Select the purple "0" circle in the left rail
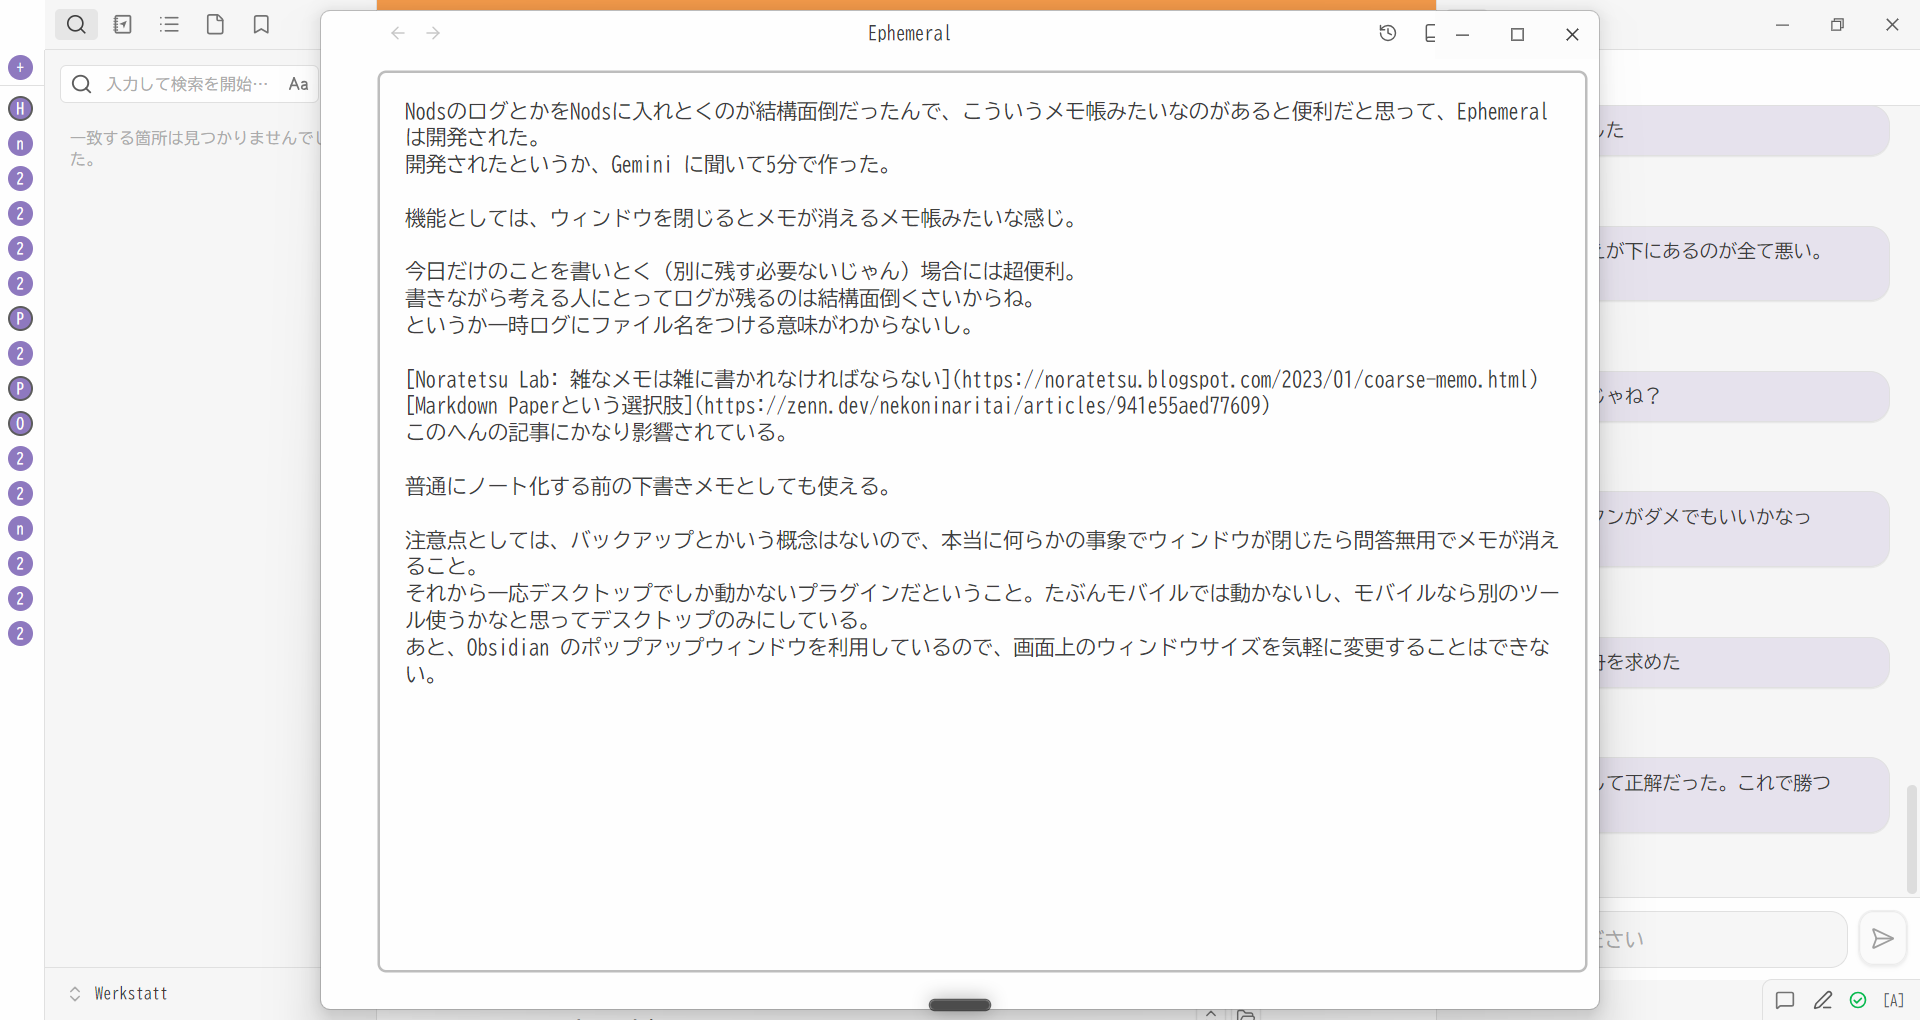The width and height of the screenshot is (1920, 1020). point(20,423)
